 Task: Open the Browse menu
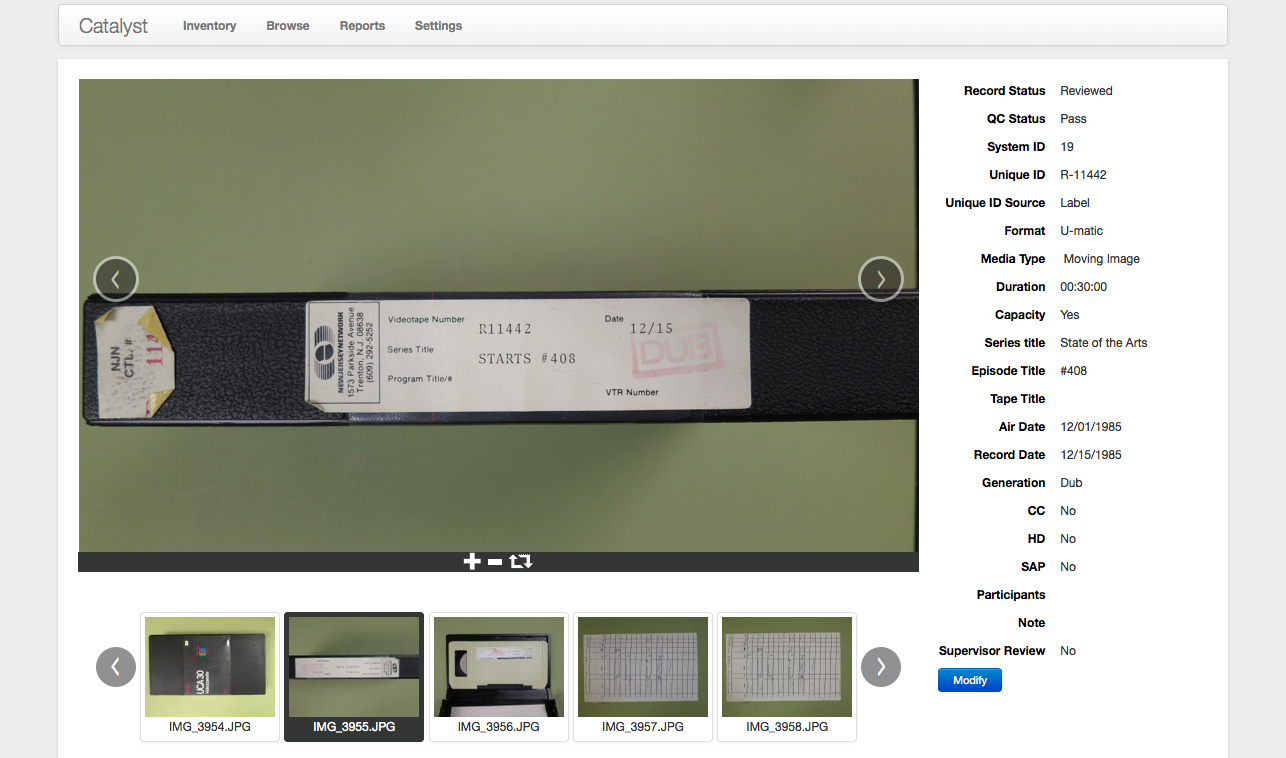click(287, 26)
